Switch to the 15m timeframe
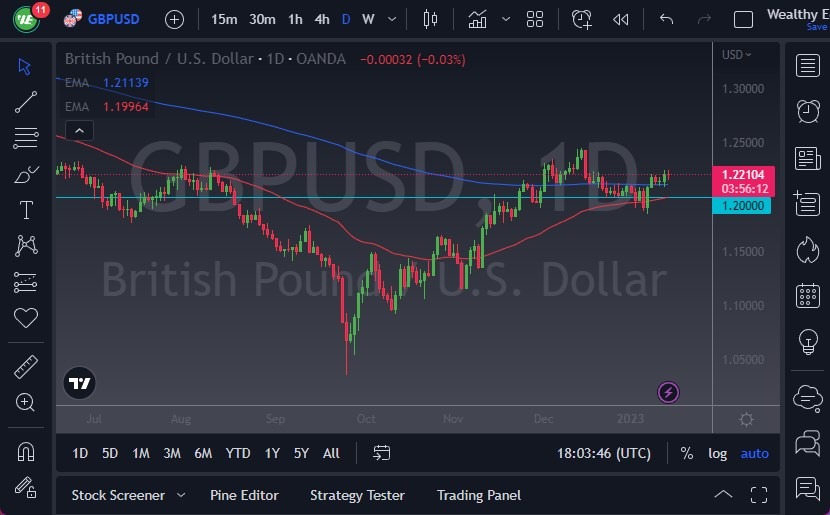The height and width of the screenshot is (515, 830). 224,20
